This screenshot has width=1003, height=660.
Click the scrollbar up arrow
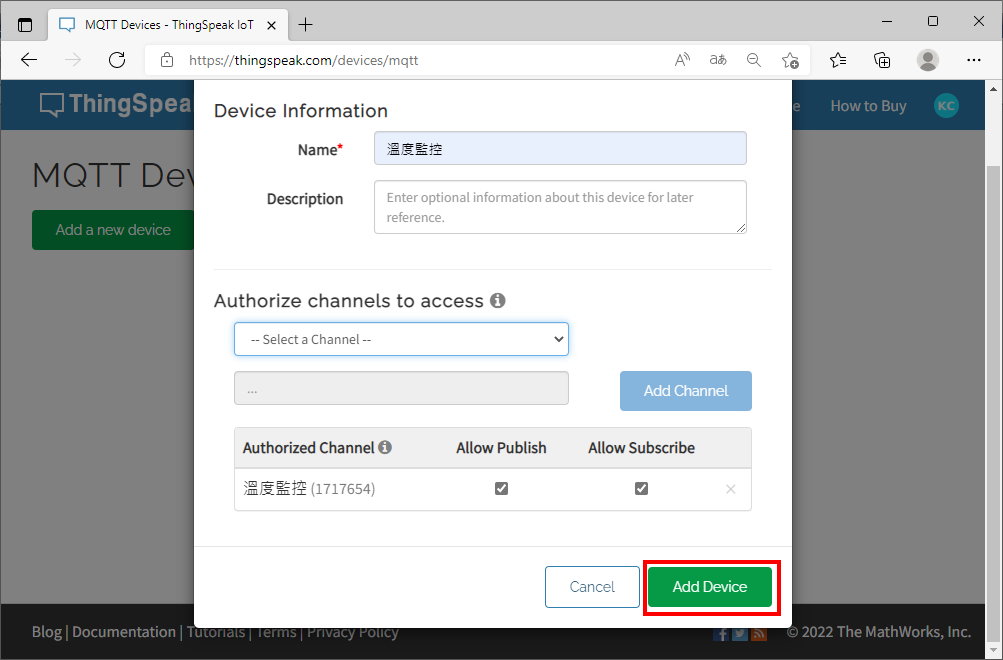click(993, 89)
